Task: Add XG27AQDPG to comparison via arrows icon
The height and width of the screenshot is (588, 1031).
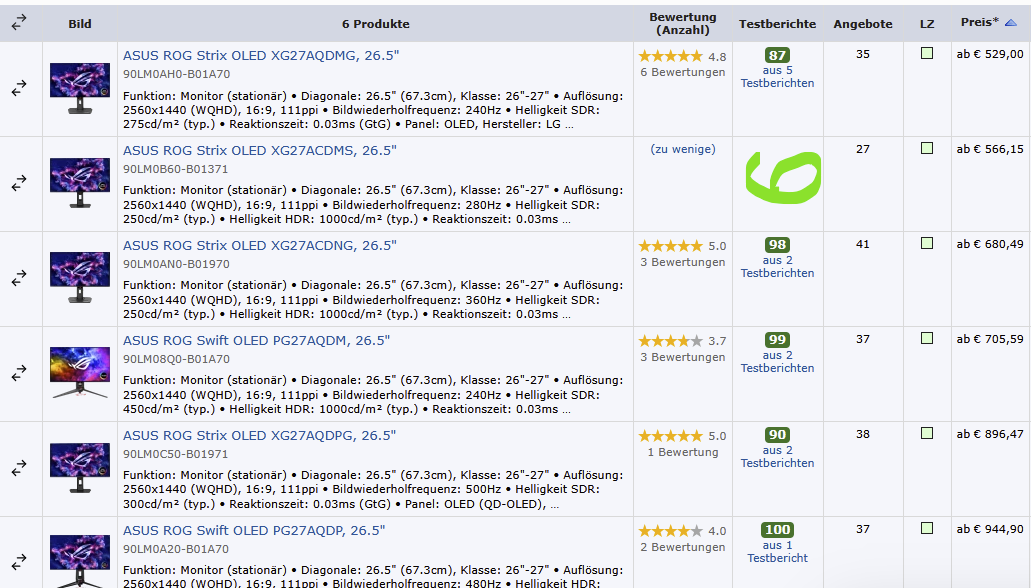Action: 19,468
